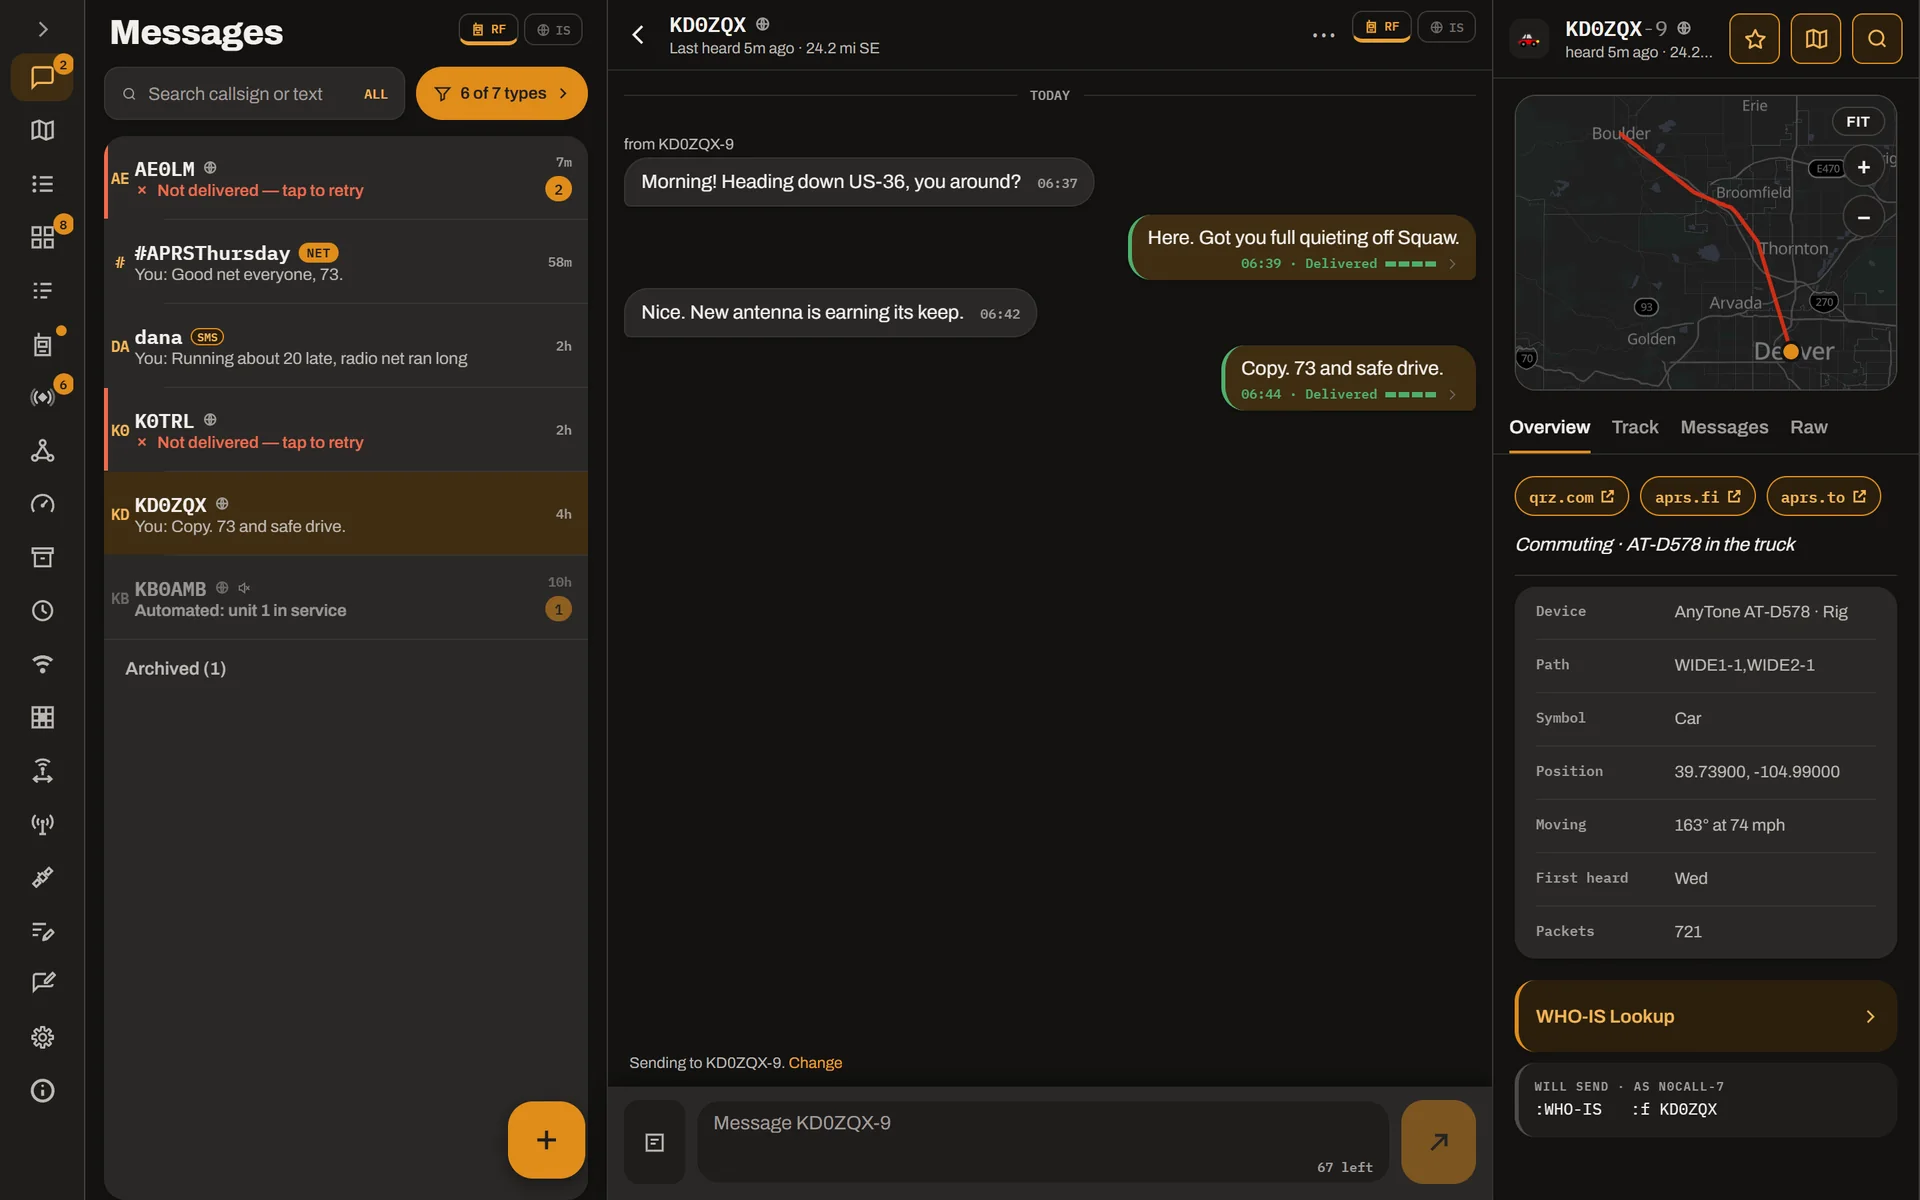The height and width of the screenshot is (1200, 1920).
Task: Open the beacon broadcast sidebar icon
Action: 42,397
